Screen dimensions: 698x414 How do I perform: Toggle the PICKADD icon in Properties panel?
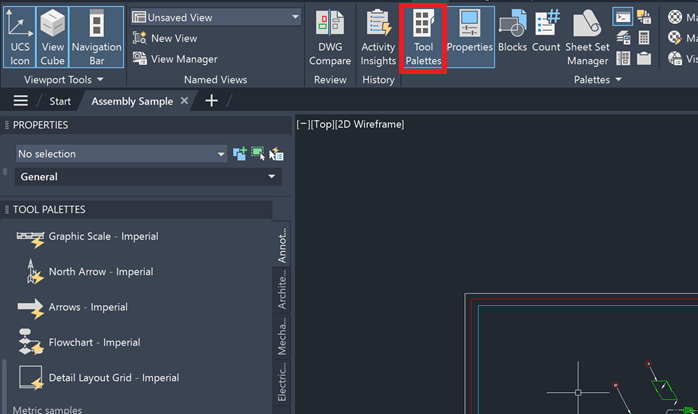click(239, 154)
